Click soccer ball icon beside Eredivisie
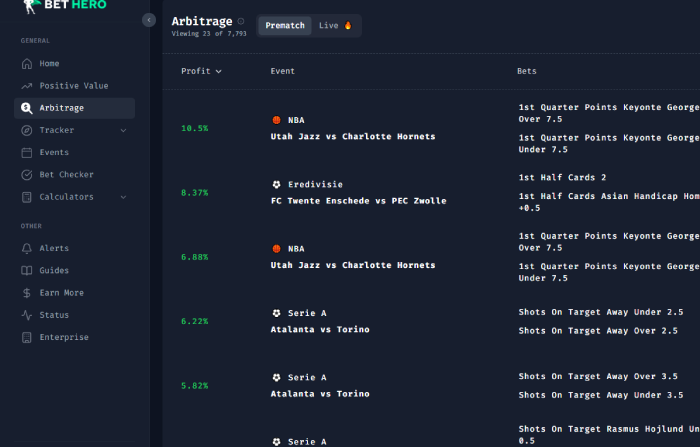 (x=276, y=184)
